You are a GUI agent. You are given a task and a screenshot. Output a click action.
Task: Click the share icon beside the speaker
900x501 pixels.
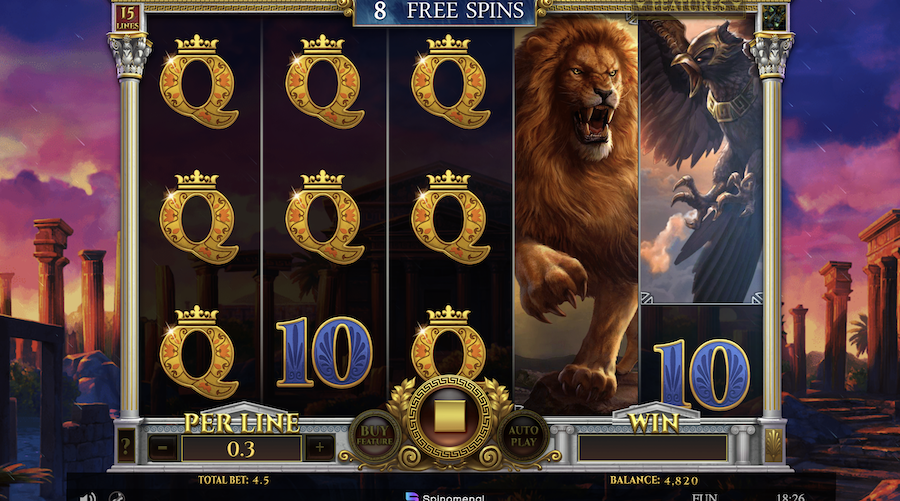[x=117, y=497]
